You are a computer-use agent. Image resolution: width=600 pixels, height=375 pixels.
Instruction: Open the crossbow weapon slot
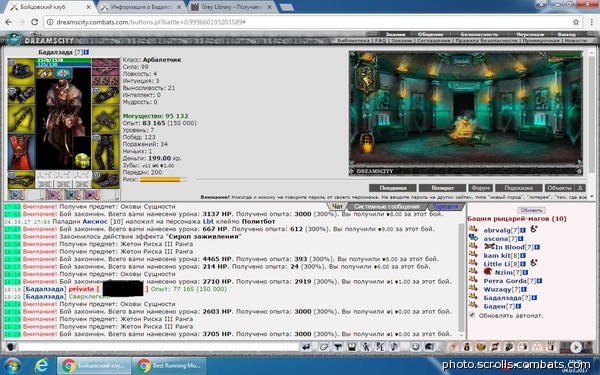(21, 119)
